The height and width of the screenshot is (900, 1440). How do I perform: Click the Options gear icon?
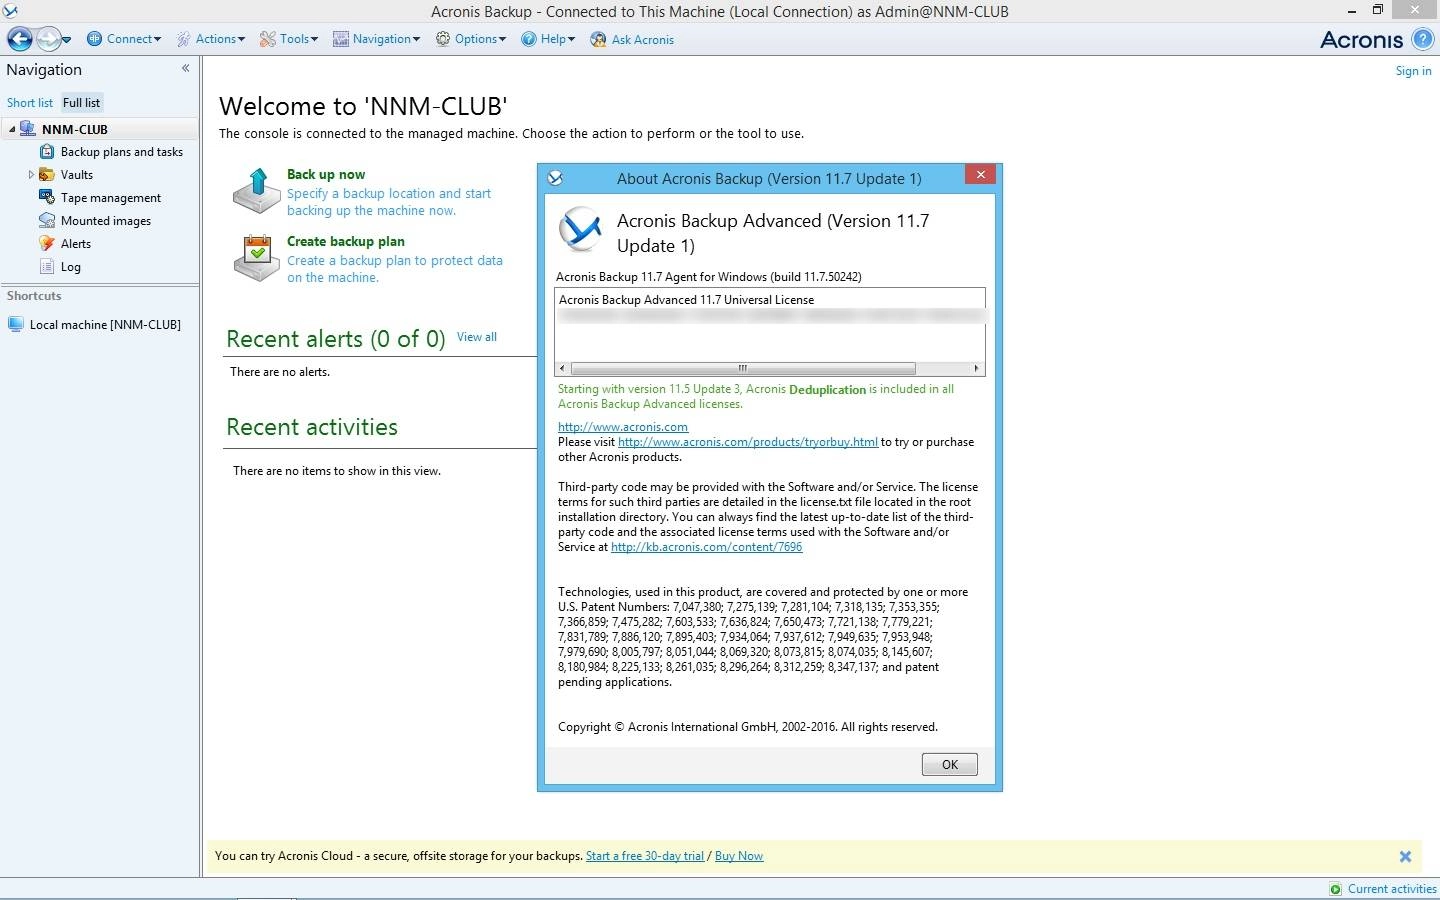tap(443, 39)
